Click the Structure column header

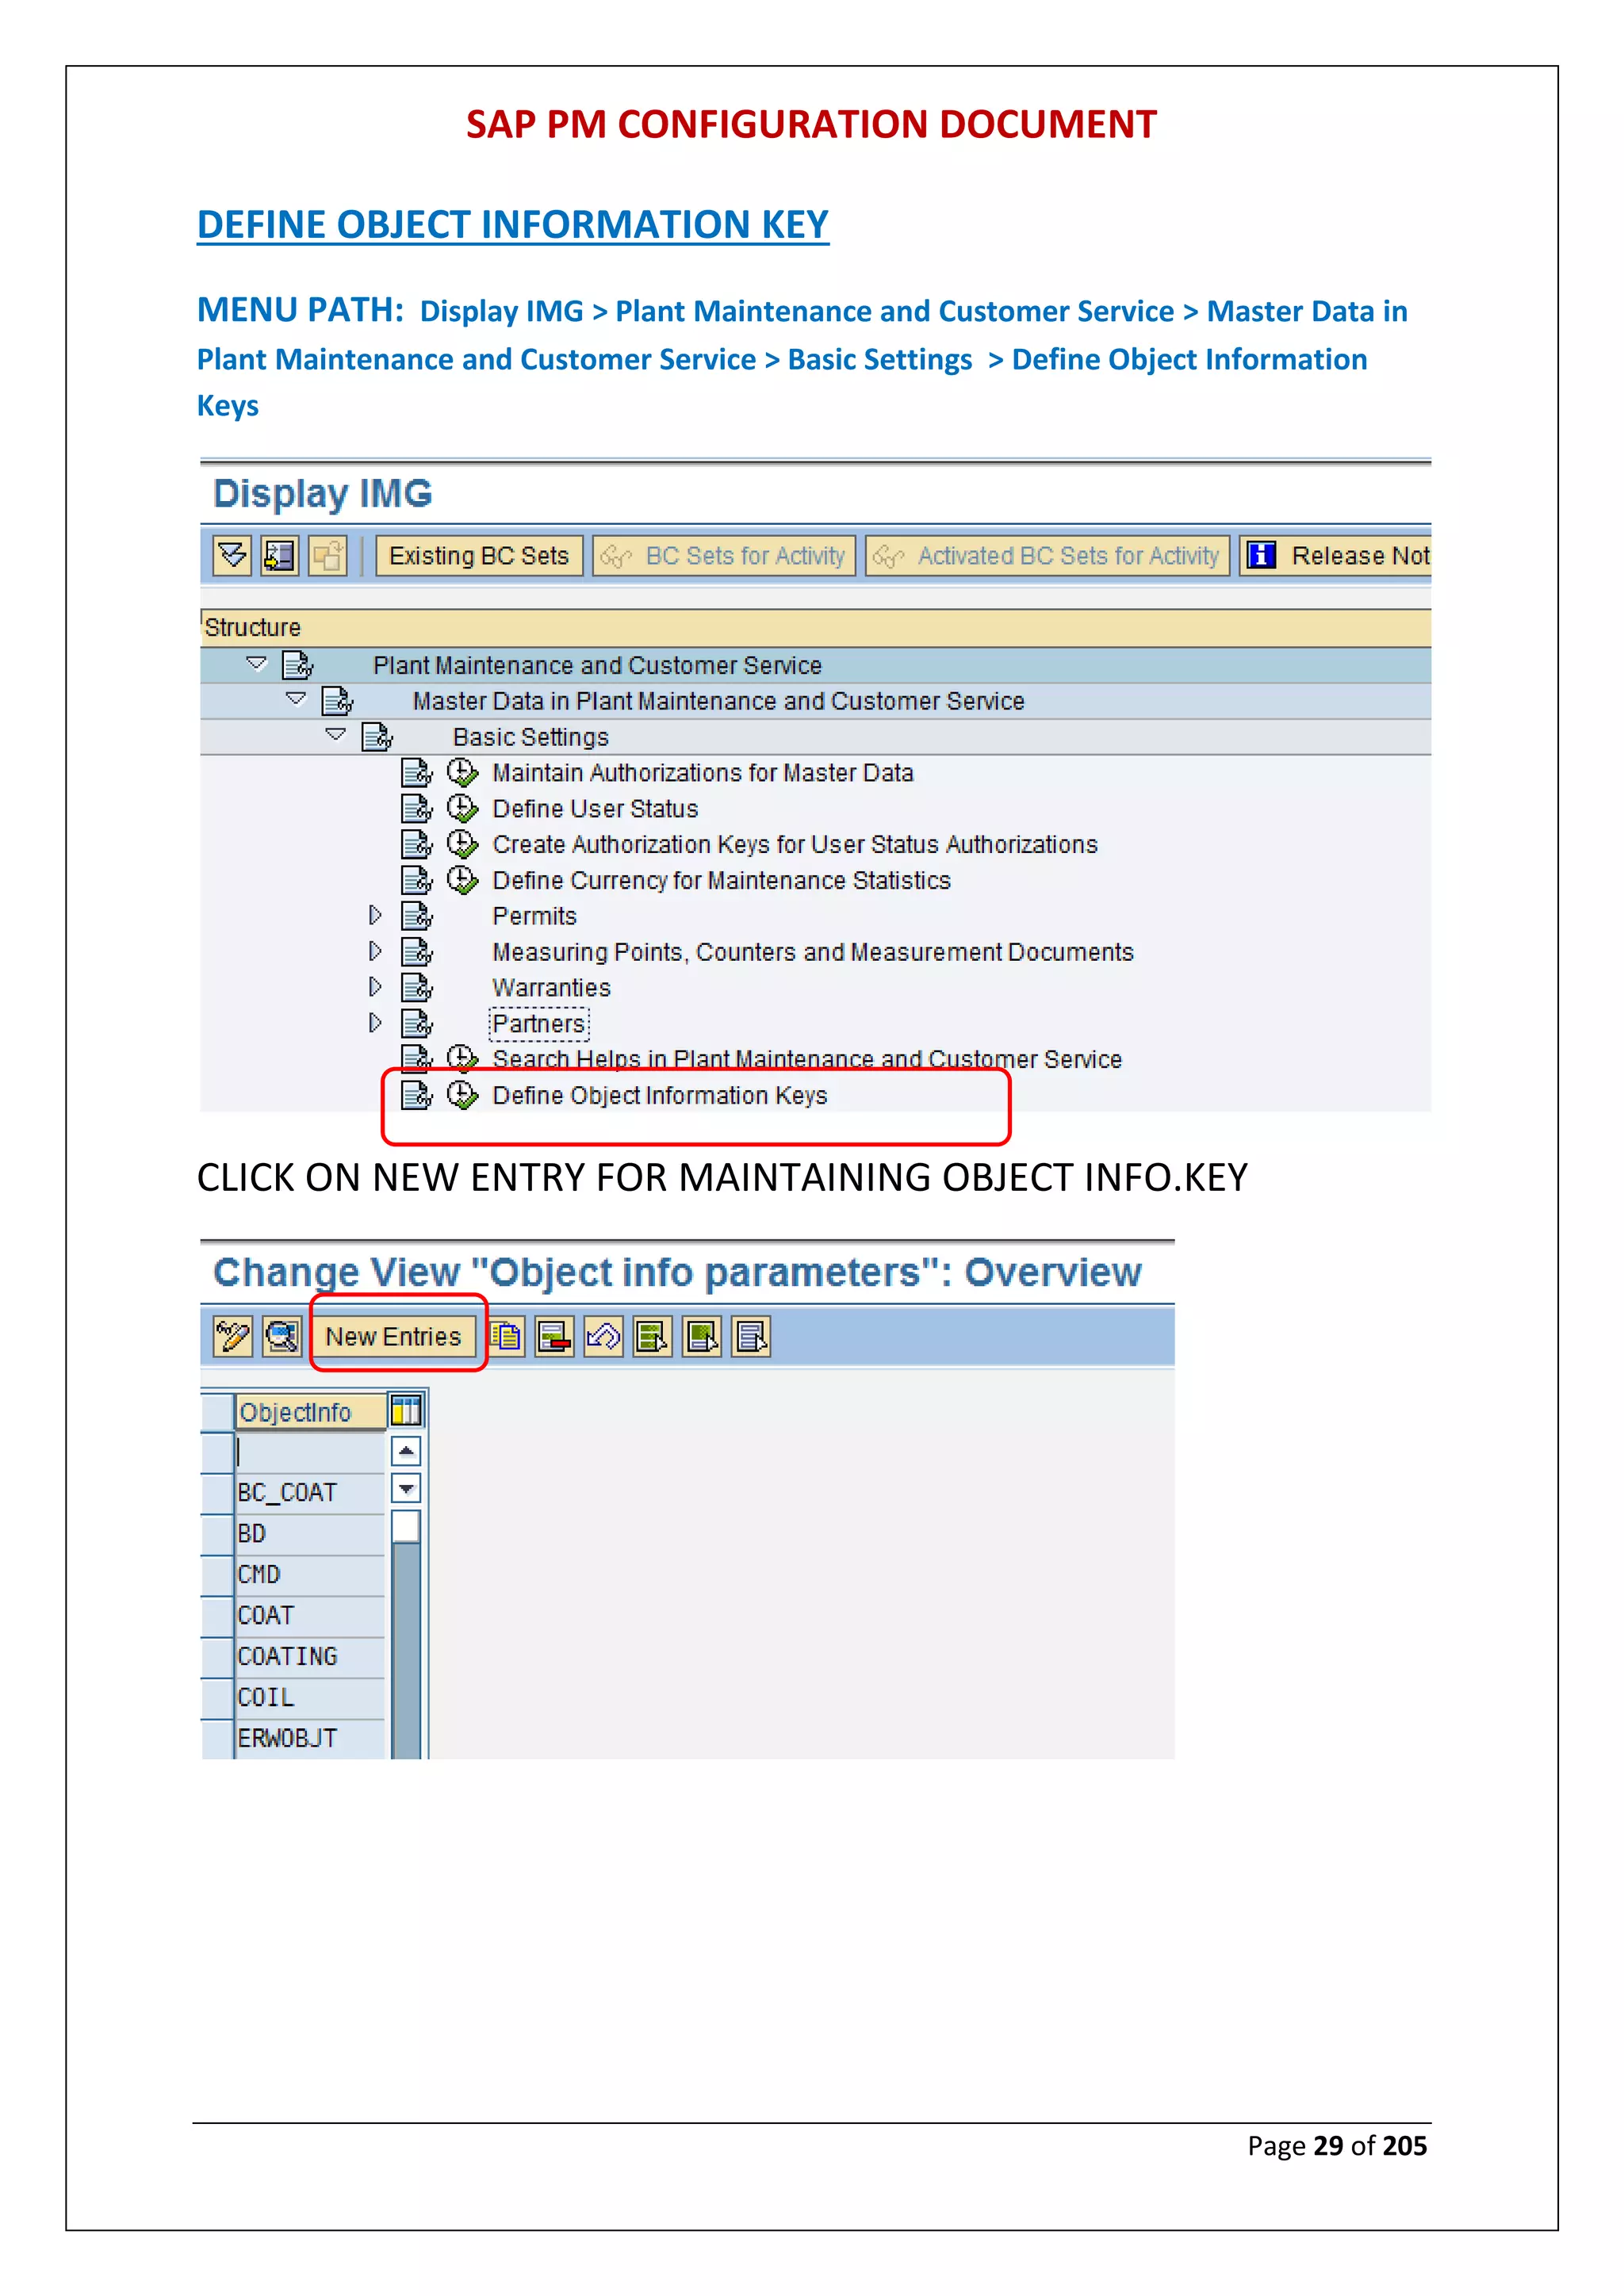[x=816, y=627]
